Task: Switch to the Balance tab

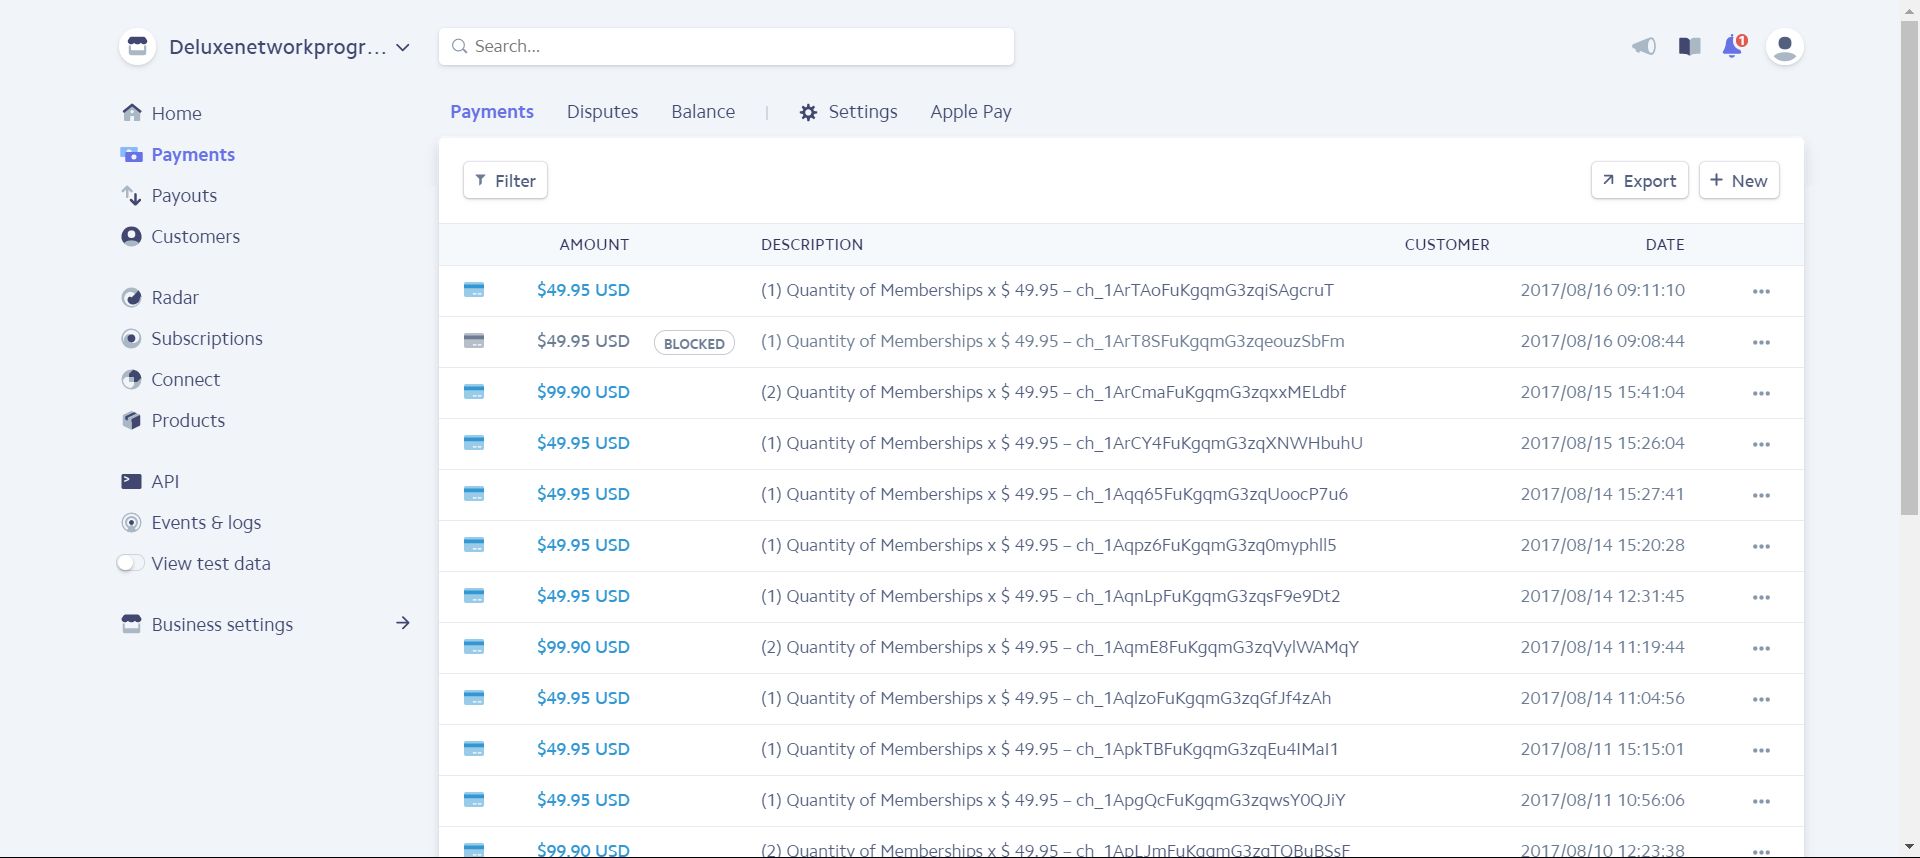Action: 703,112
